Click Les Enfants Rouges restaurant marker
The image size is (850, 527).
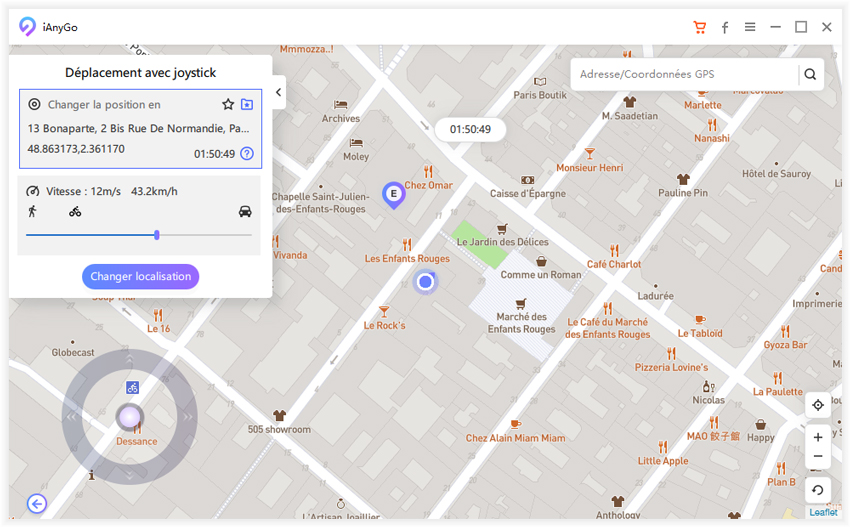tap(407, 245)
